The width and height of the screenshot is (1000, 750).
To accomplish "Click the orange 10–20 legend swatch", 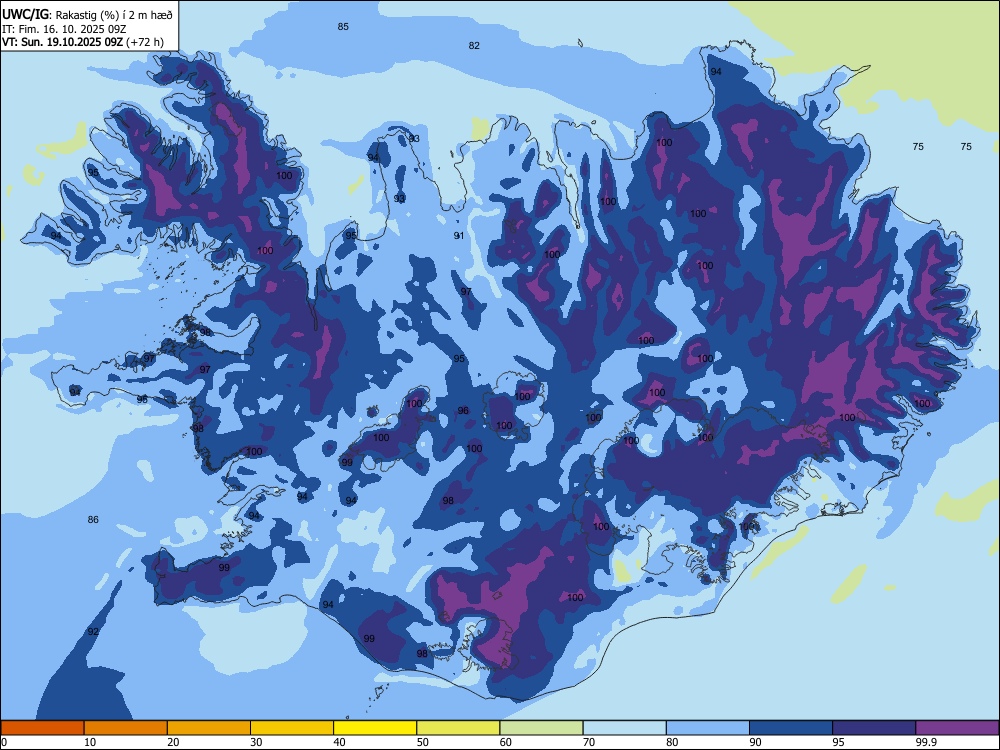I will [126, 728].
